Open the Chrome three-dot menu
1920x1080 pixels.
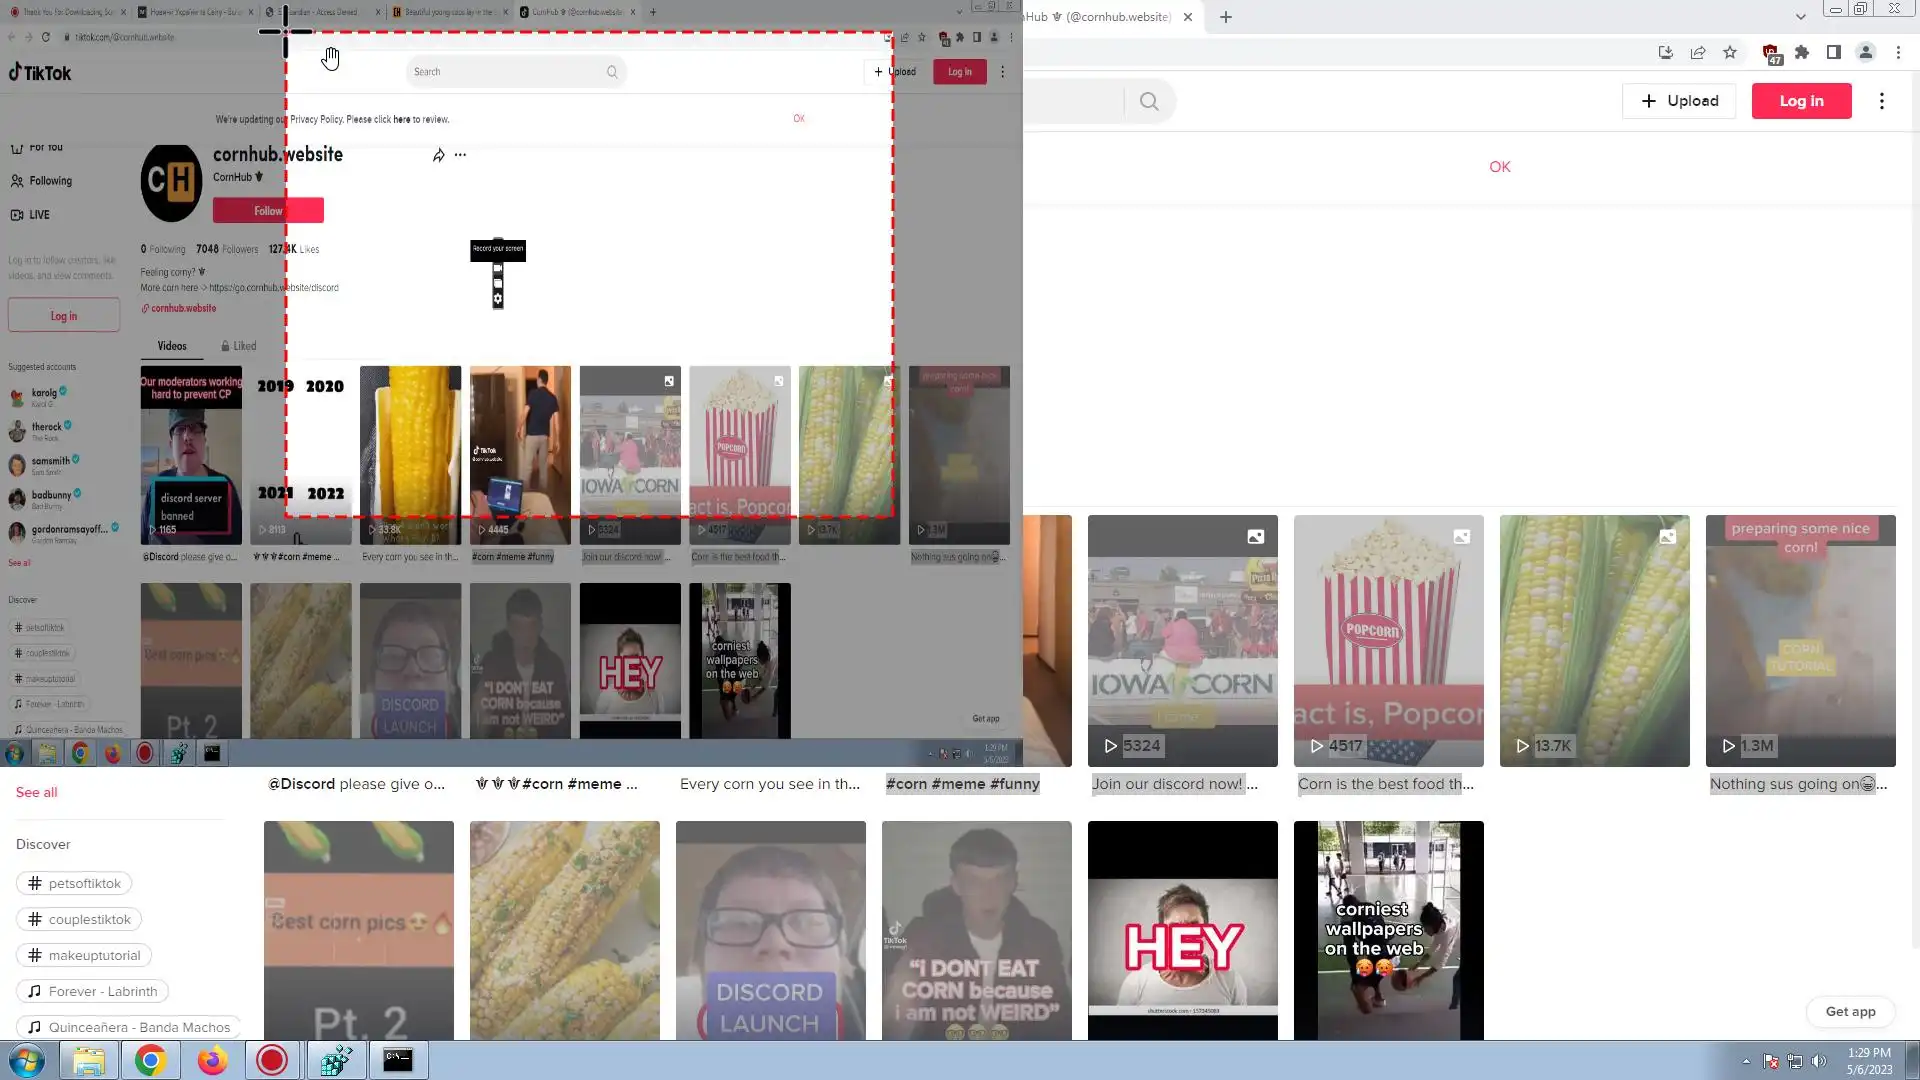[x=1898, y=52]
